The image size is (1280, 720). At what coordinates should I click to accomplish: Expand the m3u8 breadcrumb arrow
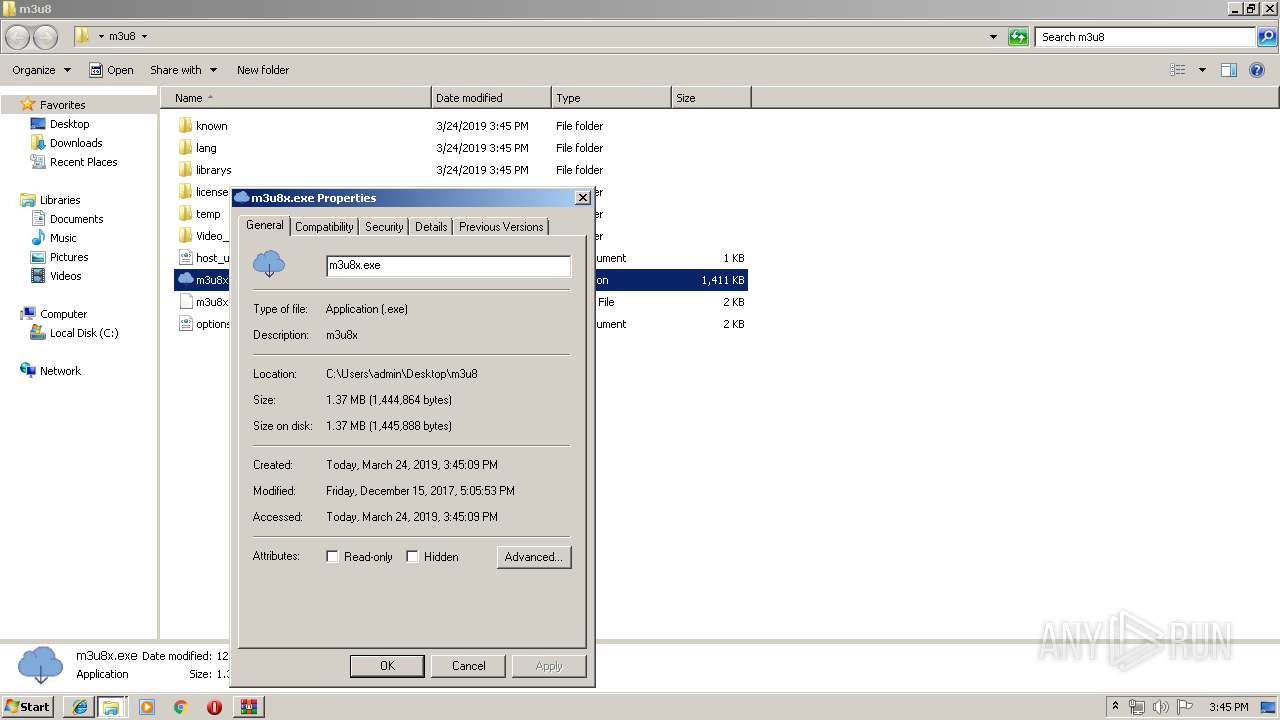(144, 37)
